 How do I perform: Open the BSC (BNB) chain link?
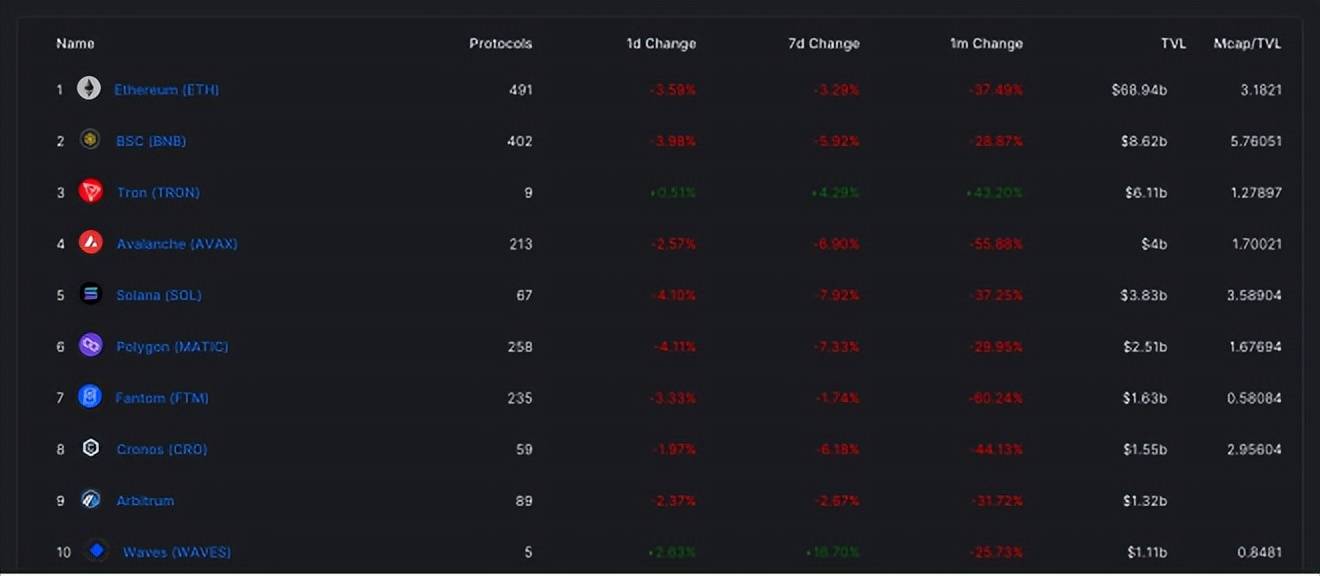[x=151, y=141]
